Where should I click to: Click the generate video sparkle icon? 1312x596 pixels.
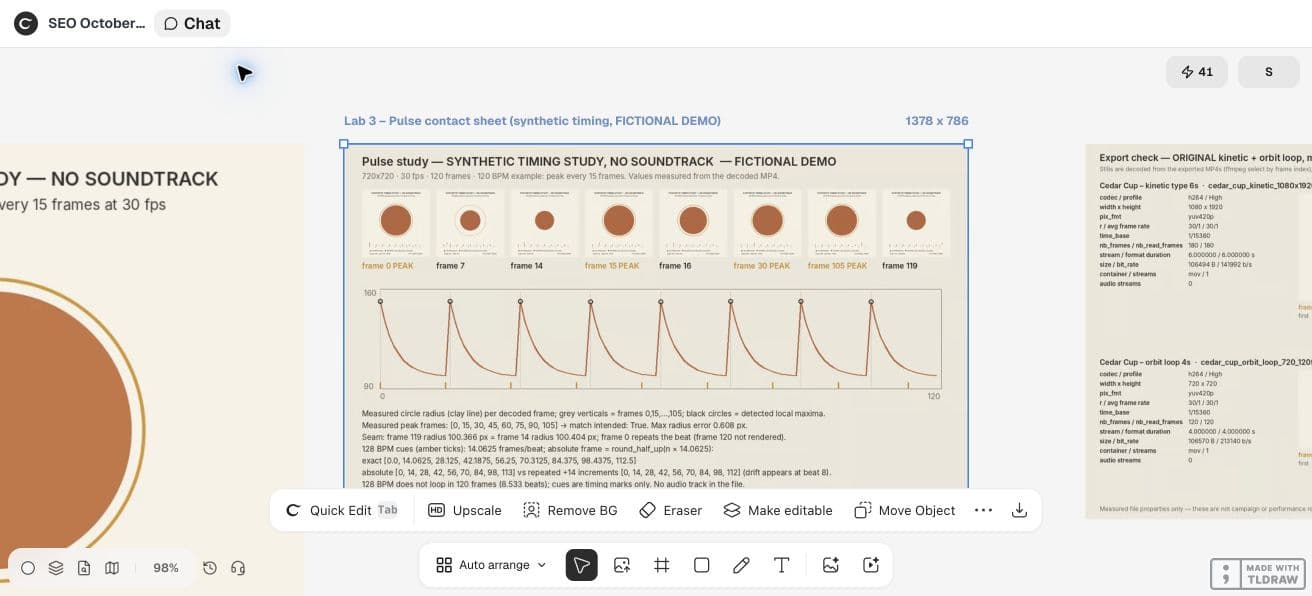[x=871, y=565]
